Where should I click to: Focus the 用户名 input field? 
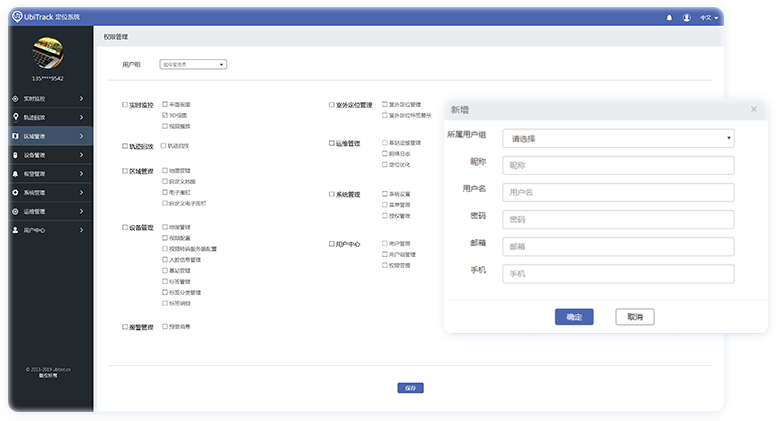click(x=618, y=192)
